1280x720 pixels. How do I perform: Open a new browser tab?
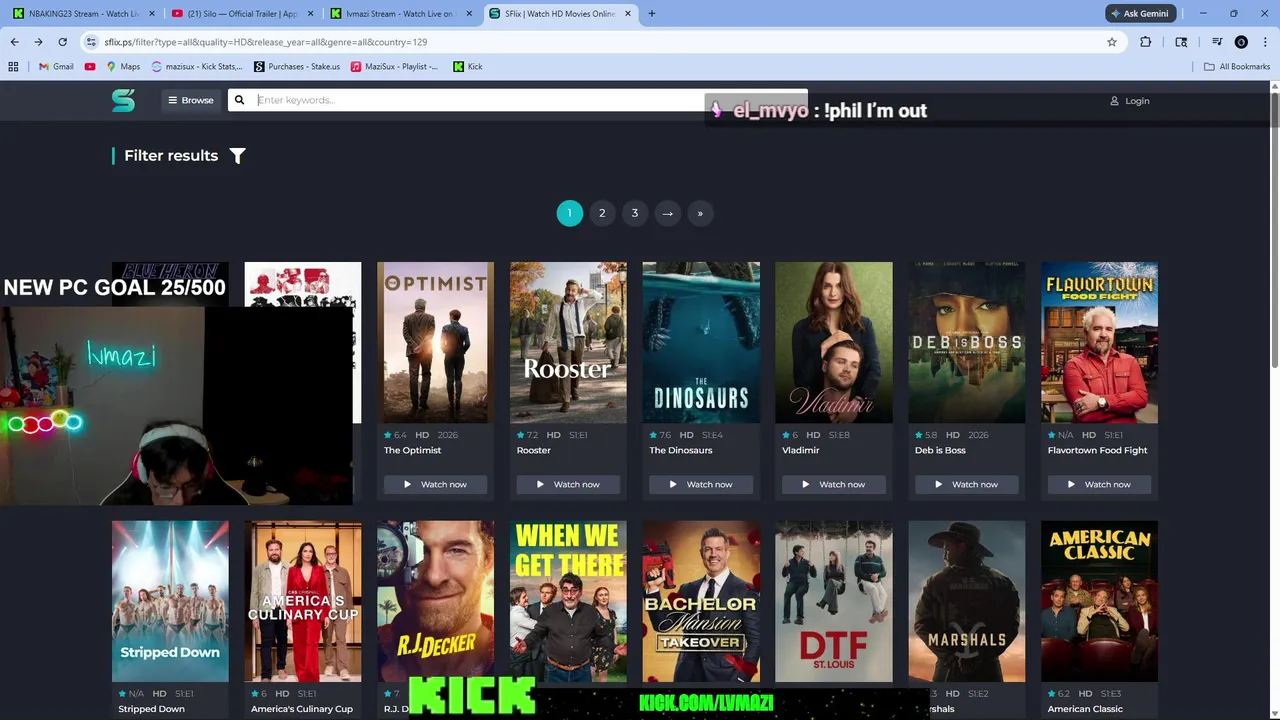pyautogui.click(x=651, y=14)
